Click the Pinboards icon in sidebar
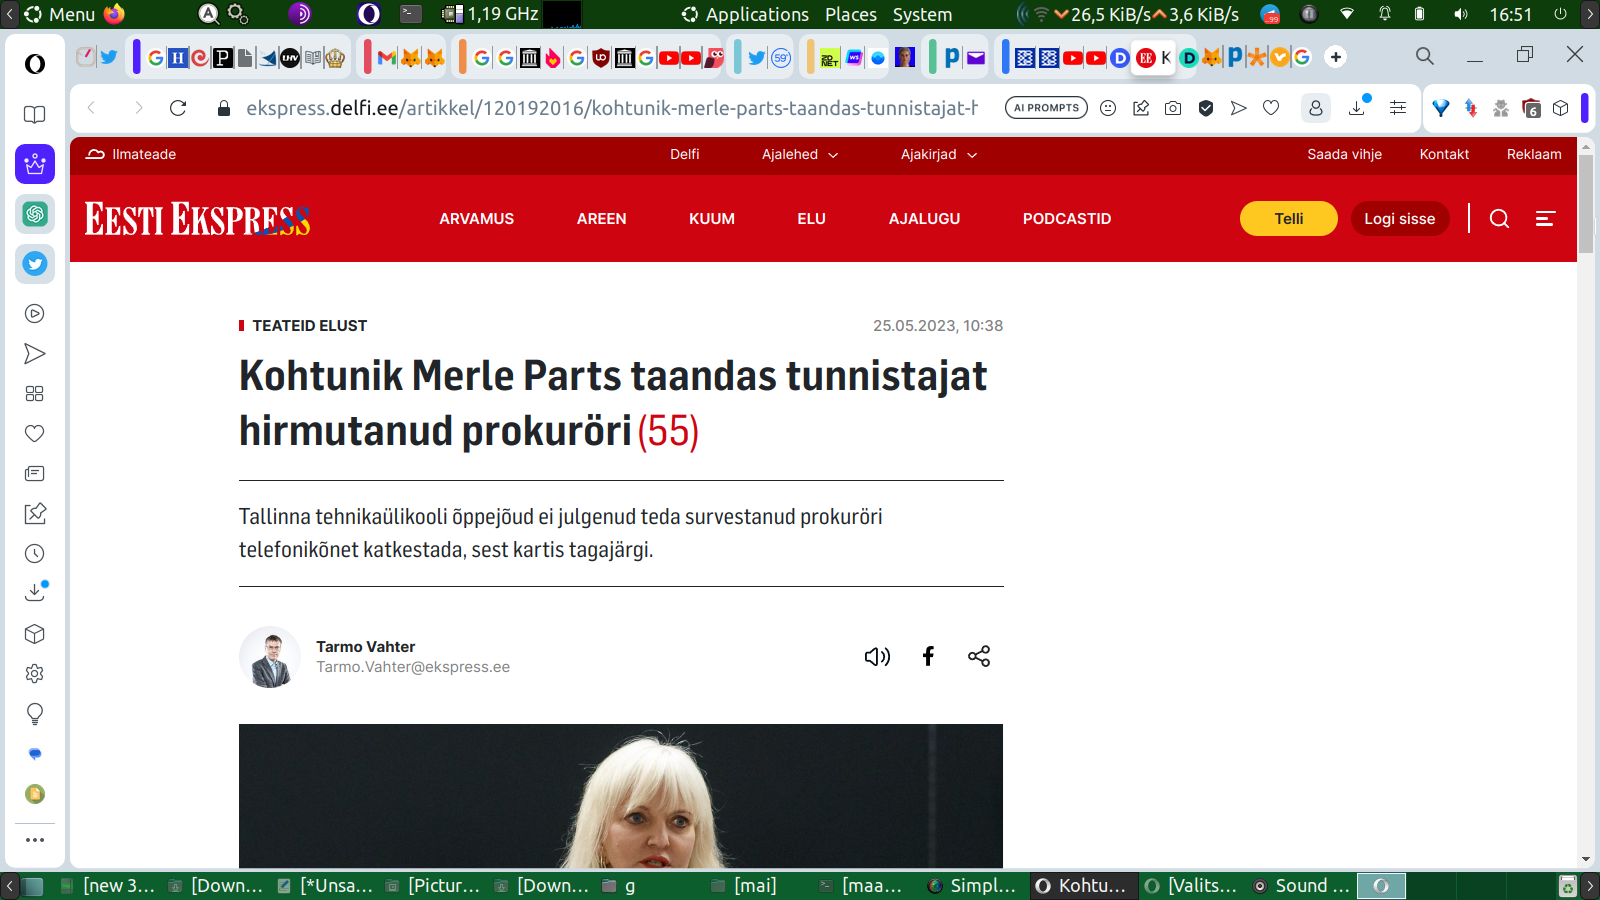 [35, 514]
